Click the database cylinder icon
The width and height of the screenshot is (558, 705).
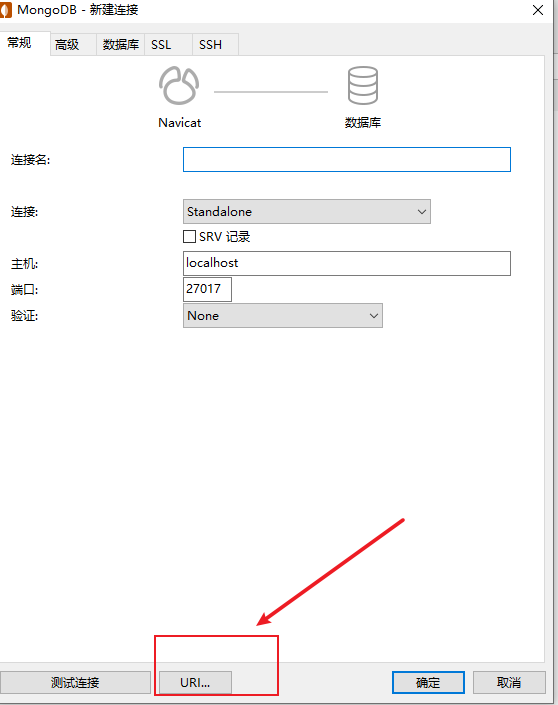pos(362,85)
